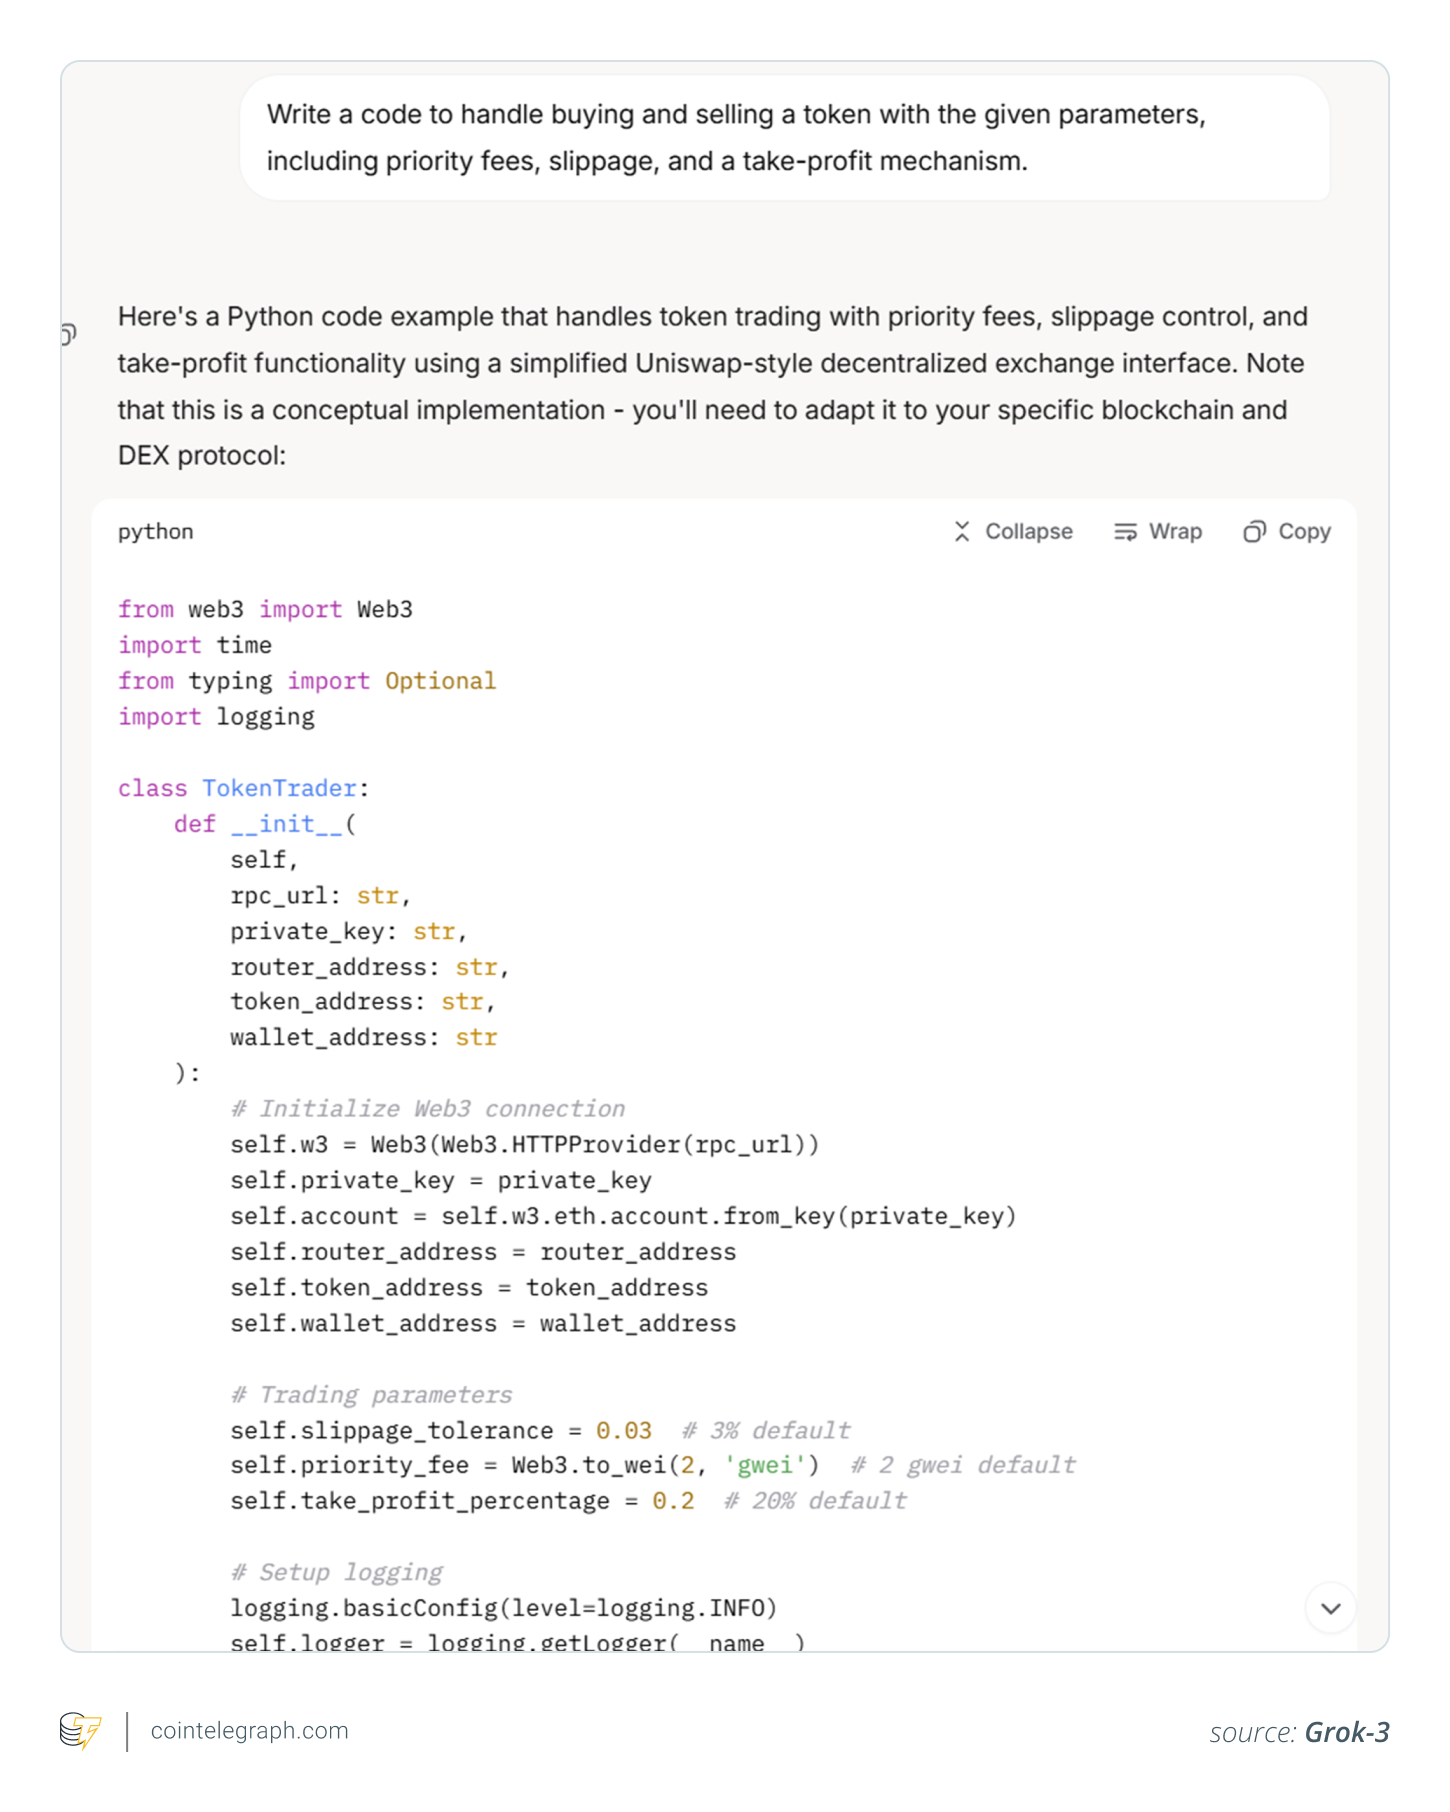Expand the truncated response with the chevron
Viewport: 1450px width, 1812px height.
click(x=1330, y=1608)
